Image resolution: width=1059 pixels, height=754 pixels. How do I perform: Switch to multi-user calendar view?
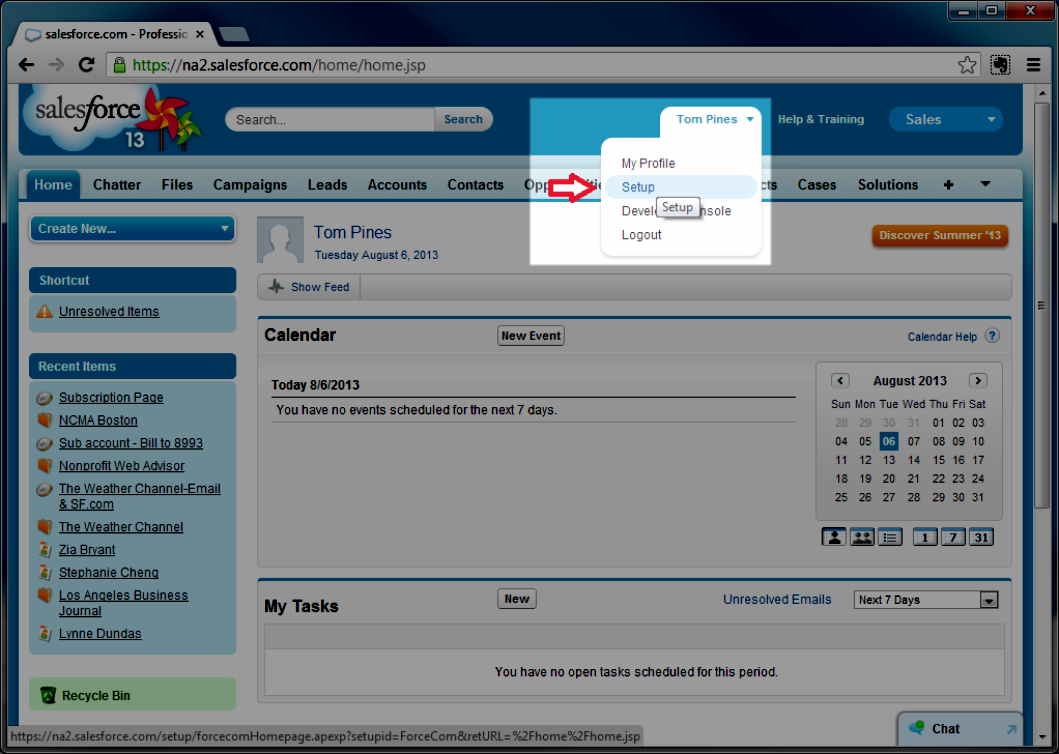pos(862,537)
